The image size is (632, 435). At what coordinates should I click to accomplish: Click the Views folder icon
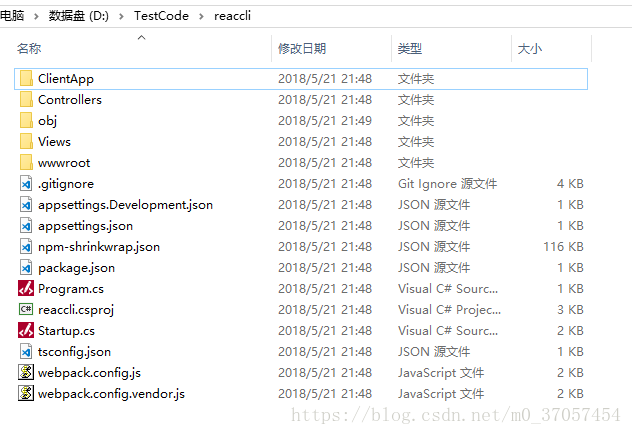coord(26,142)
